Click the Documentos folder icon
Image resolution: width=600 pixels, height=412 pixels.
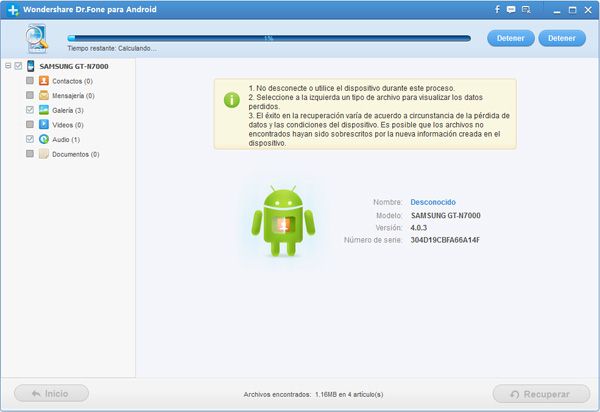tap(44, 154)
